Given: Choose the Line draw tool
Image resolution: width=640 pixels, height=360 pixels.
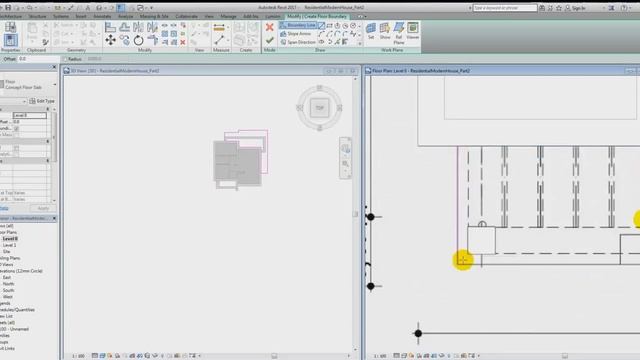Looking at the screenshot, I should (322, 26).
